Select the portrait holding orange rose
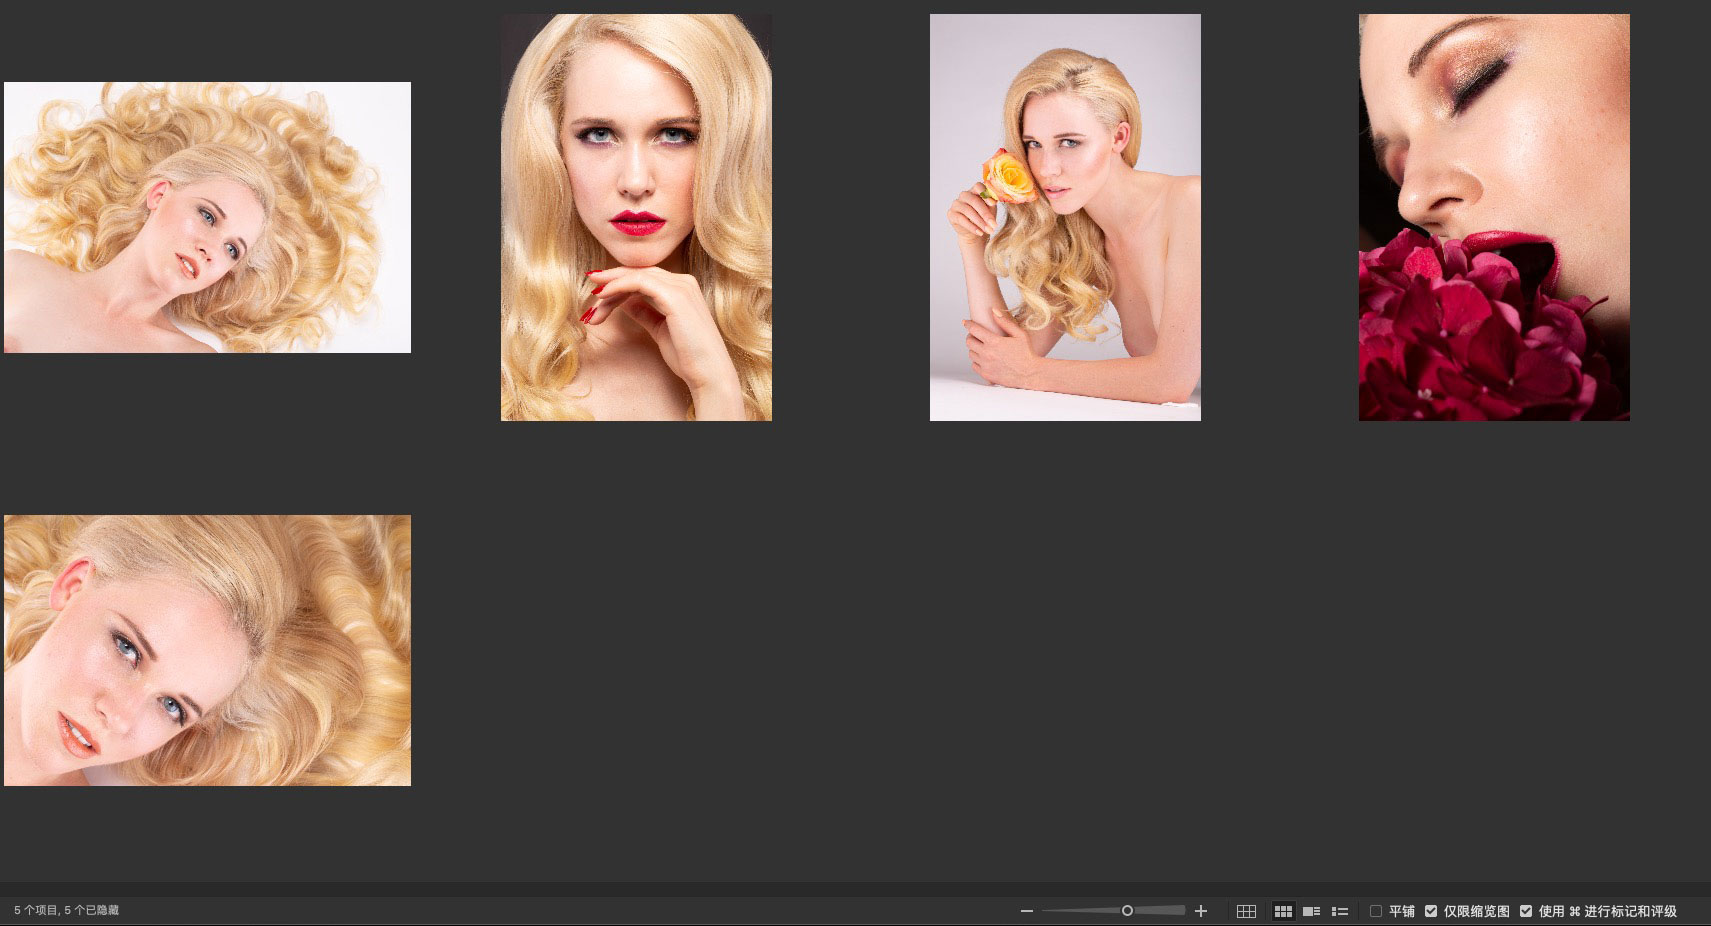 point(1065,217)
